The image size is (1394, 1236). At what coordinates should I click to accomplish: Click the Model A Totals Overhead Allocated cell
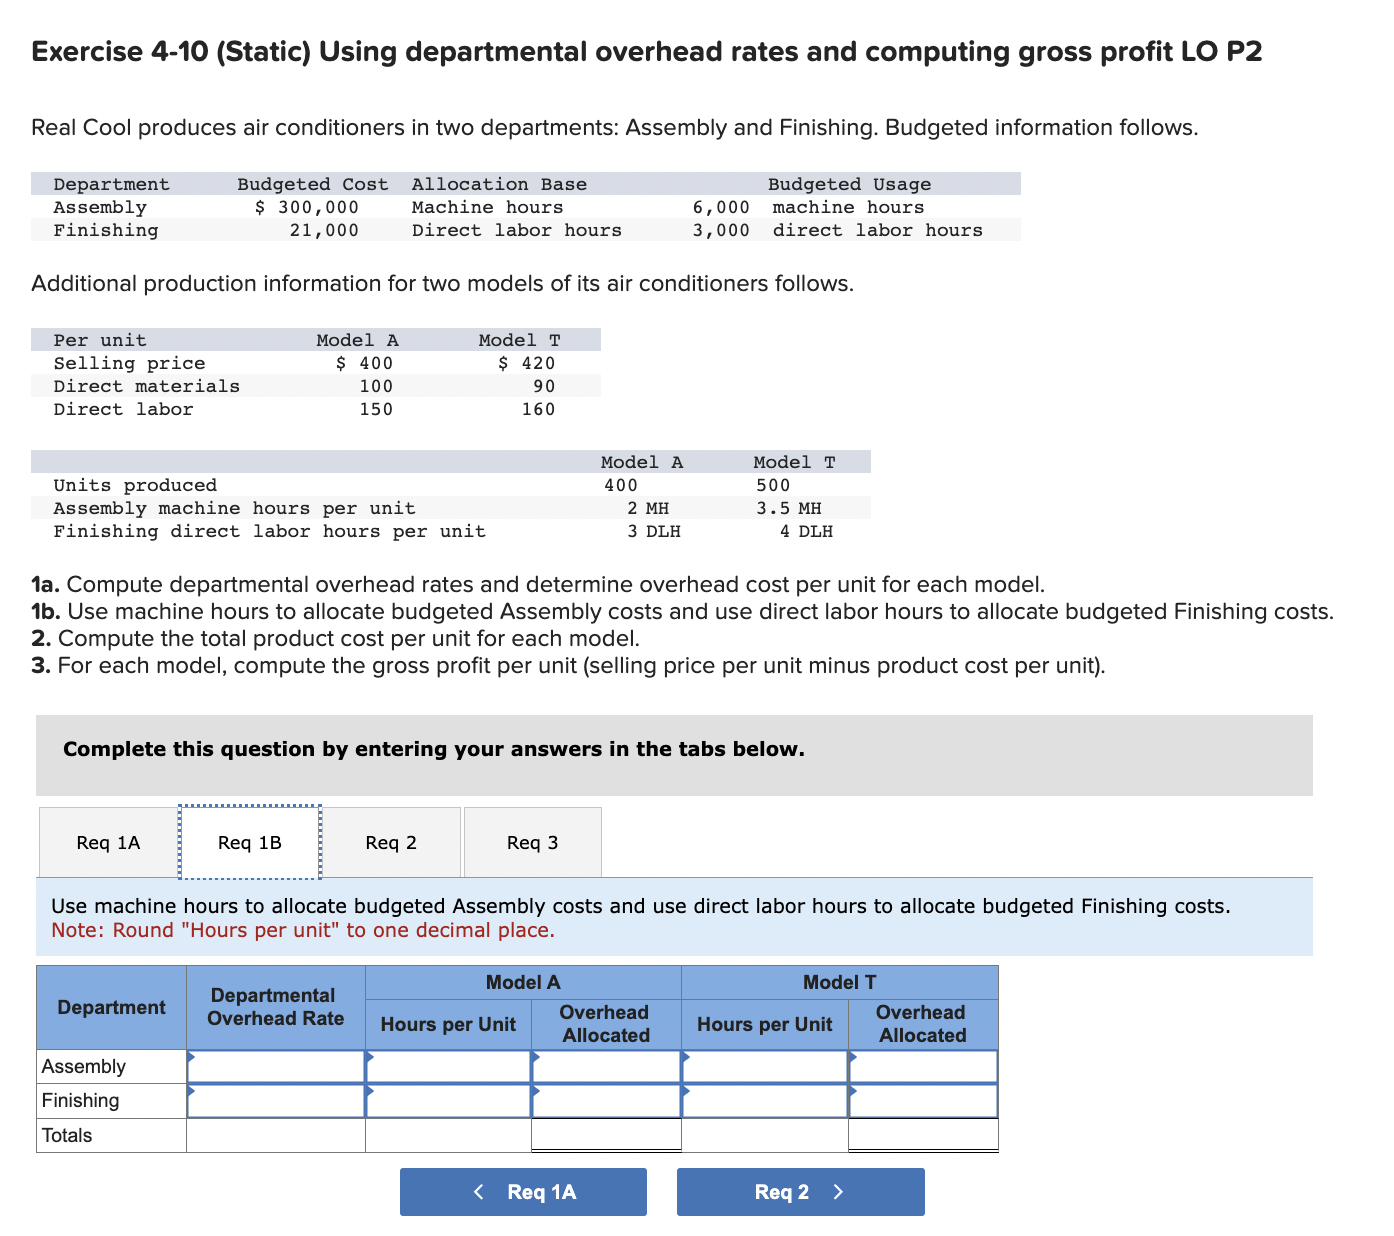pos(605,1133)
